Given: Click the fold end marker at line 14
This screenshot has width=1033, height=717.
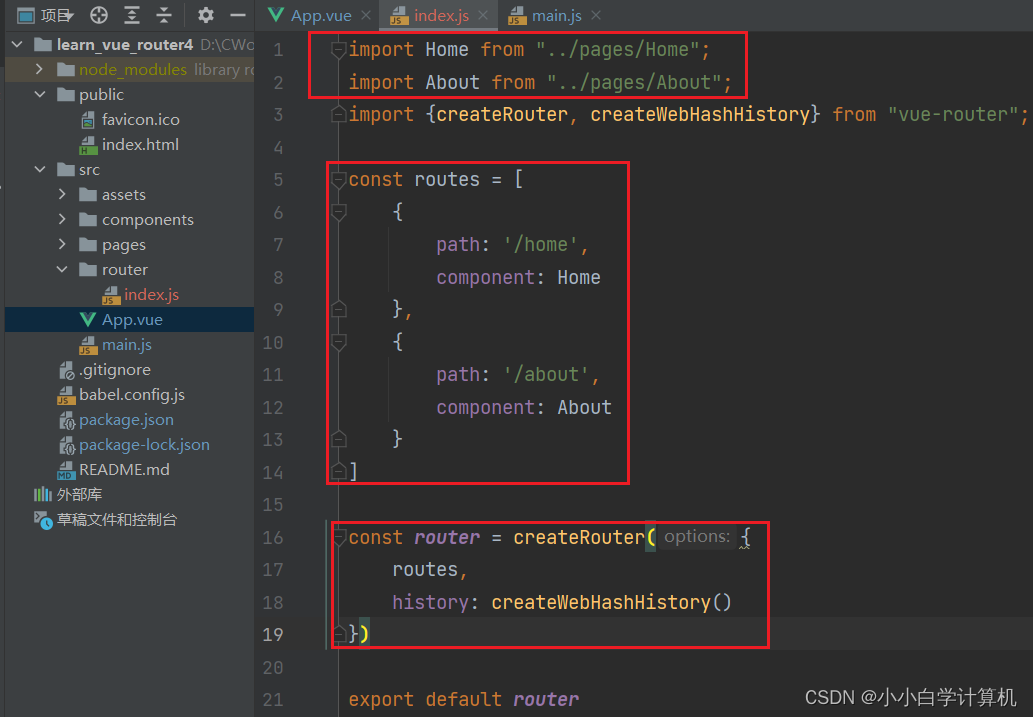Looking at the screenshot, I should [x=339, y=471].
